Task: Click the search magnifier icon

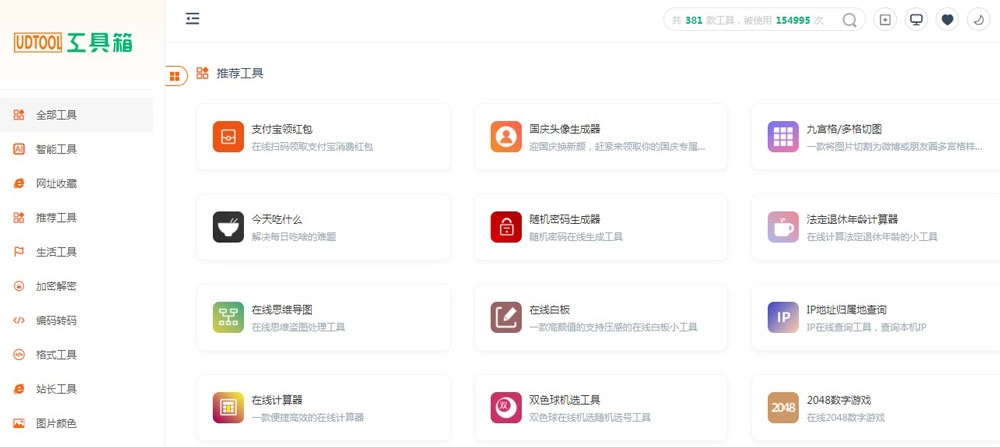Action: tap(849, 20)
